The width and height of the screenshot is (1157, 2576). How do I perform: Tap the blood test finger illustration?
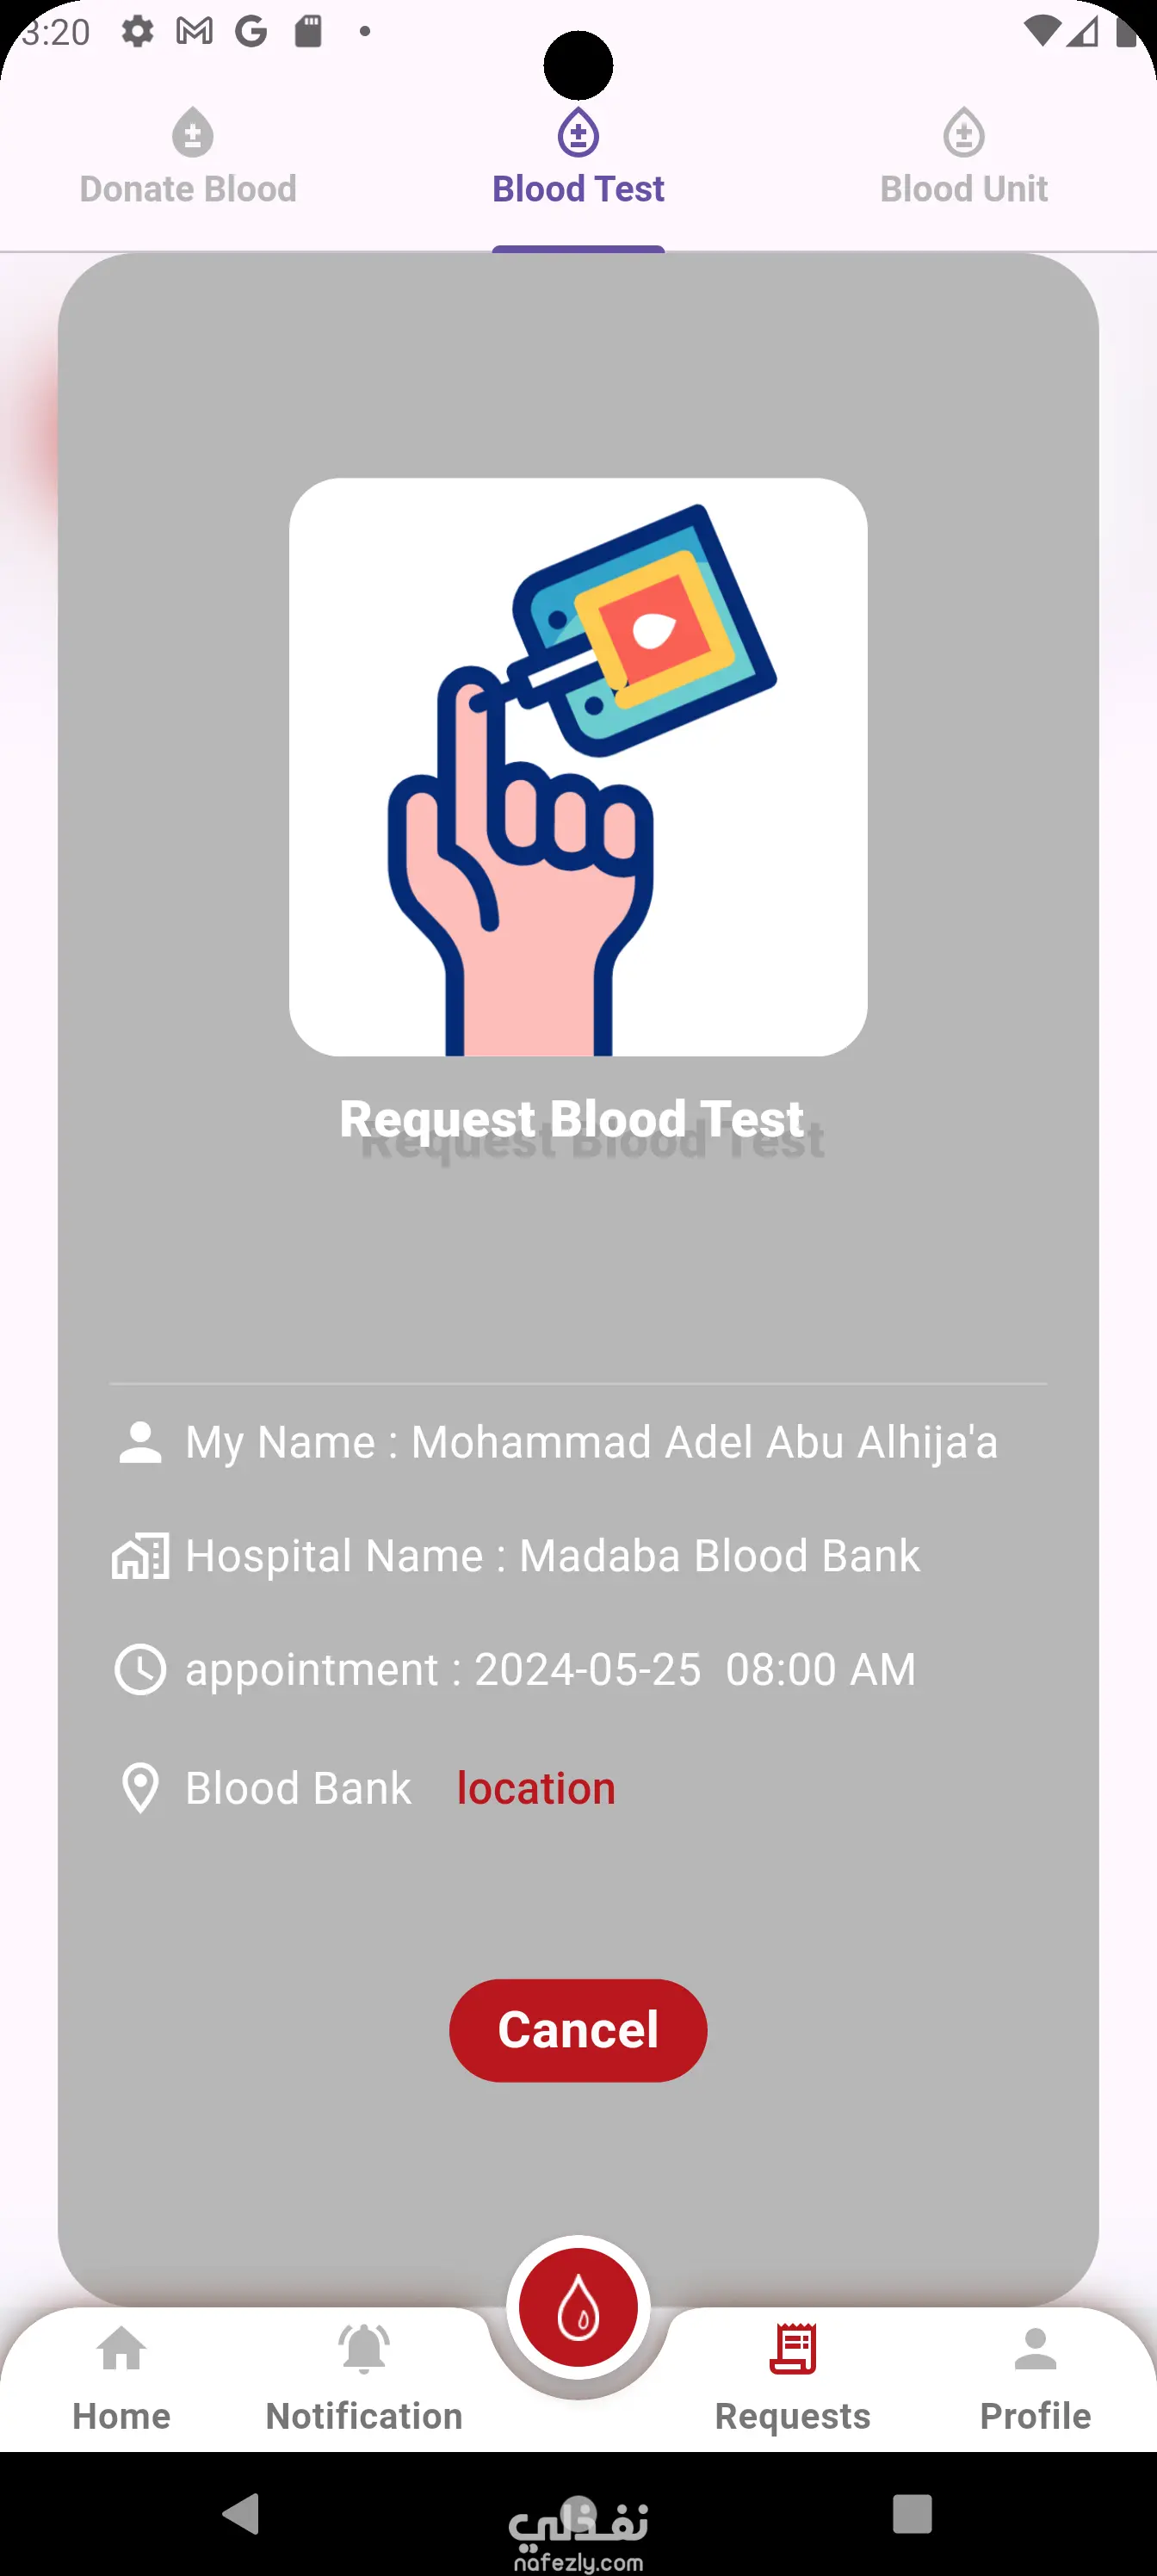578,767
